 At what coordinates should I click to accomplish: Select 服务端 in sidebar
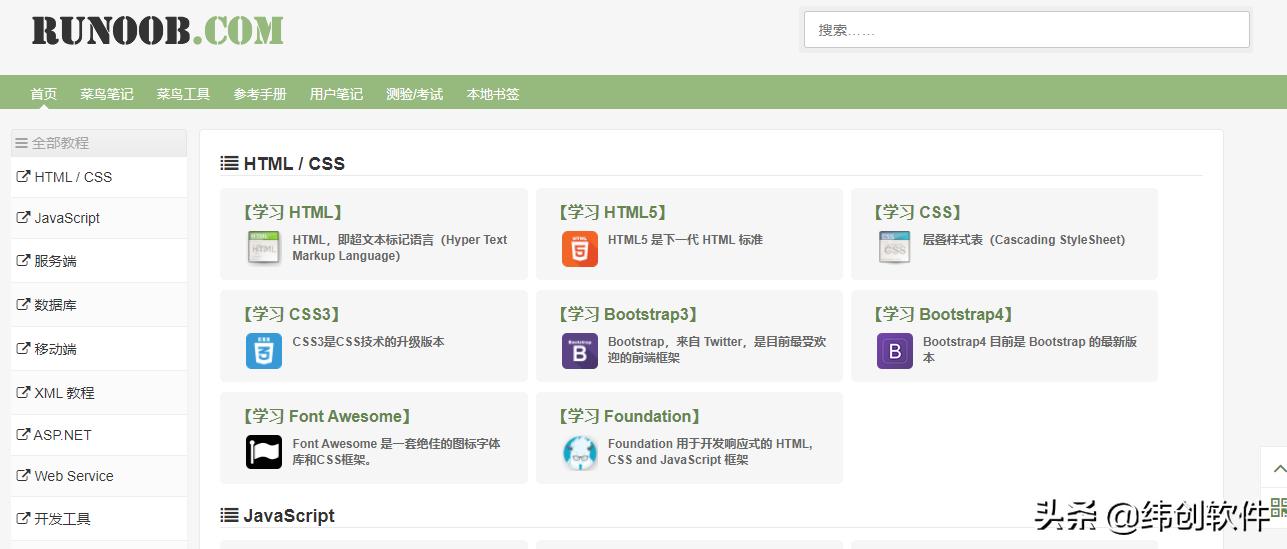point(99,261)
